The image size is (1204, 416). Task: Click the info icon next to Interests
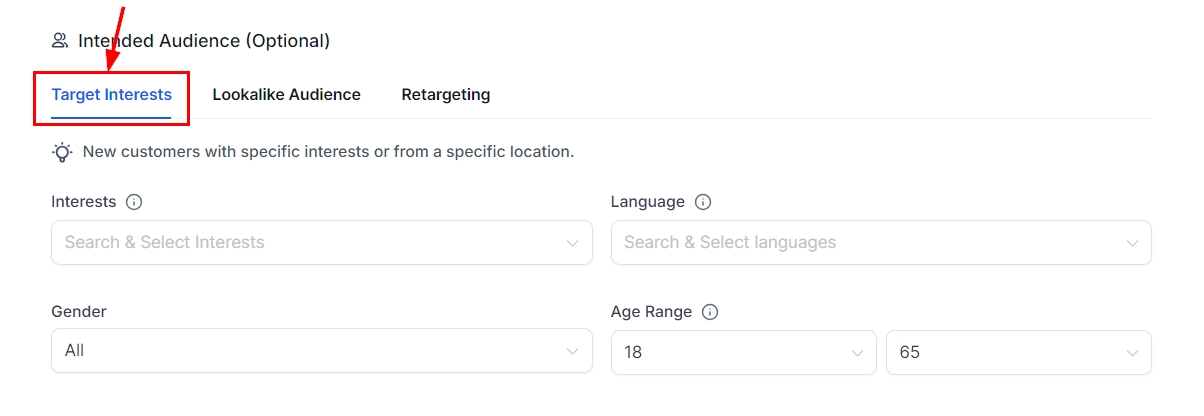(134, 202)
